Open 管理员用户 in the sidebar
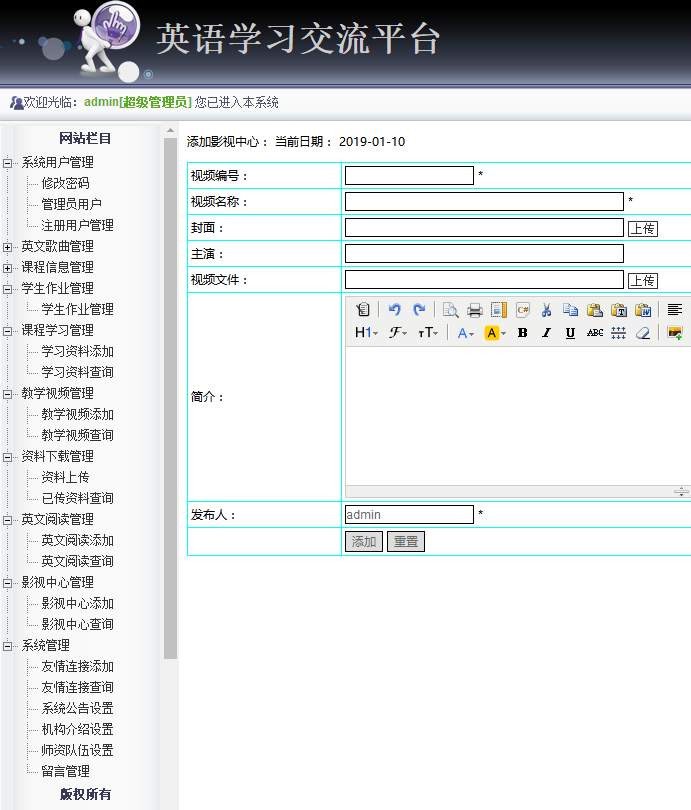 [x=72, y=204]
